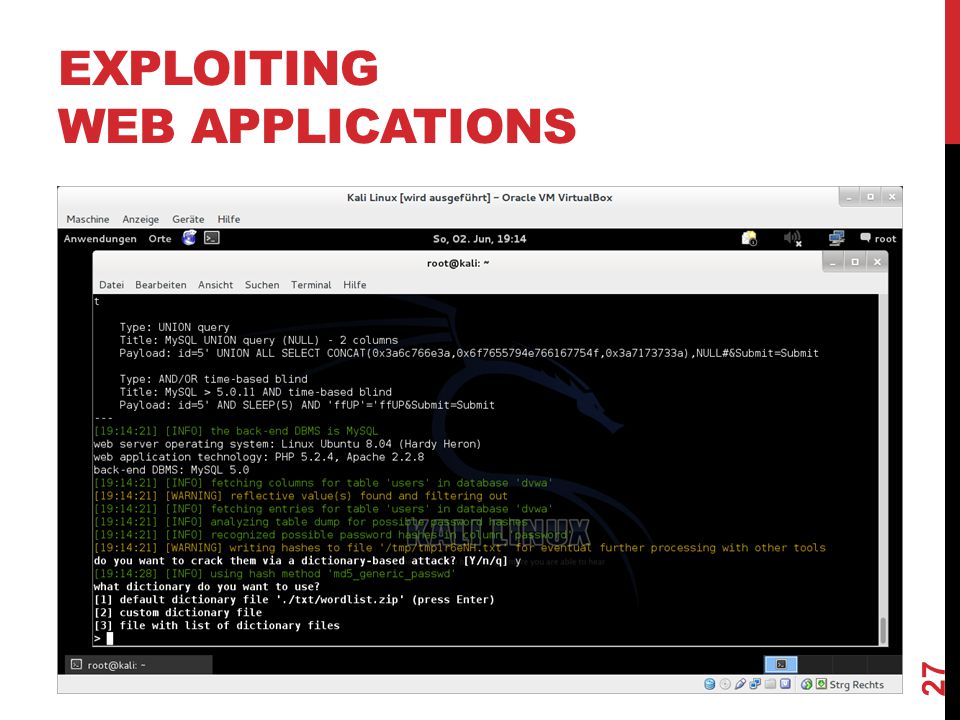Open the VirtualBox Hilfe menu beside Geräte
960x720 pixels.
point(228,219)
